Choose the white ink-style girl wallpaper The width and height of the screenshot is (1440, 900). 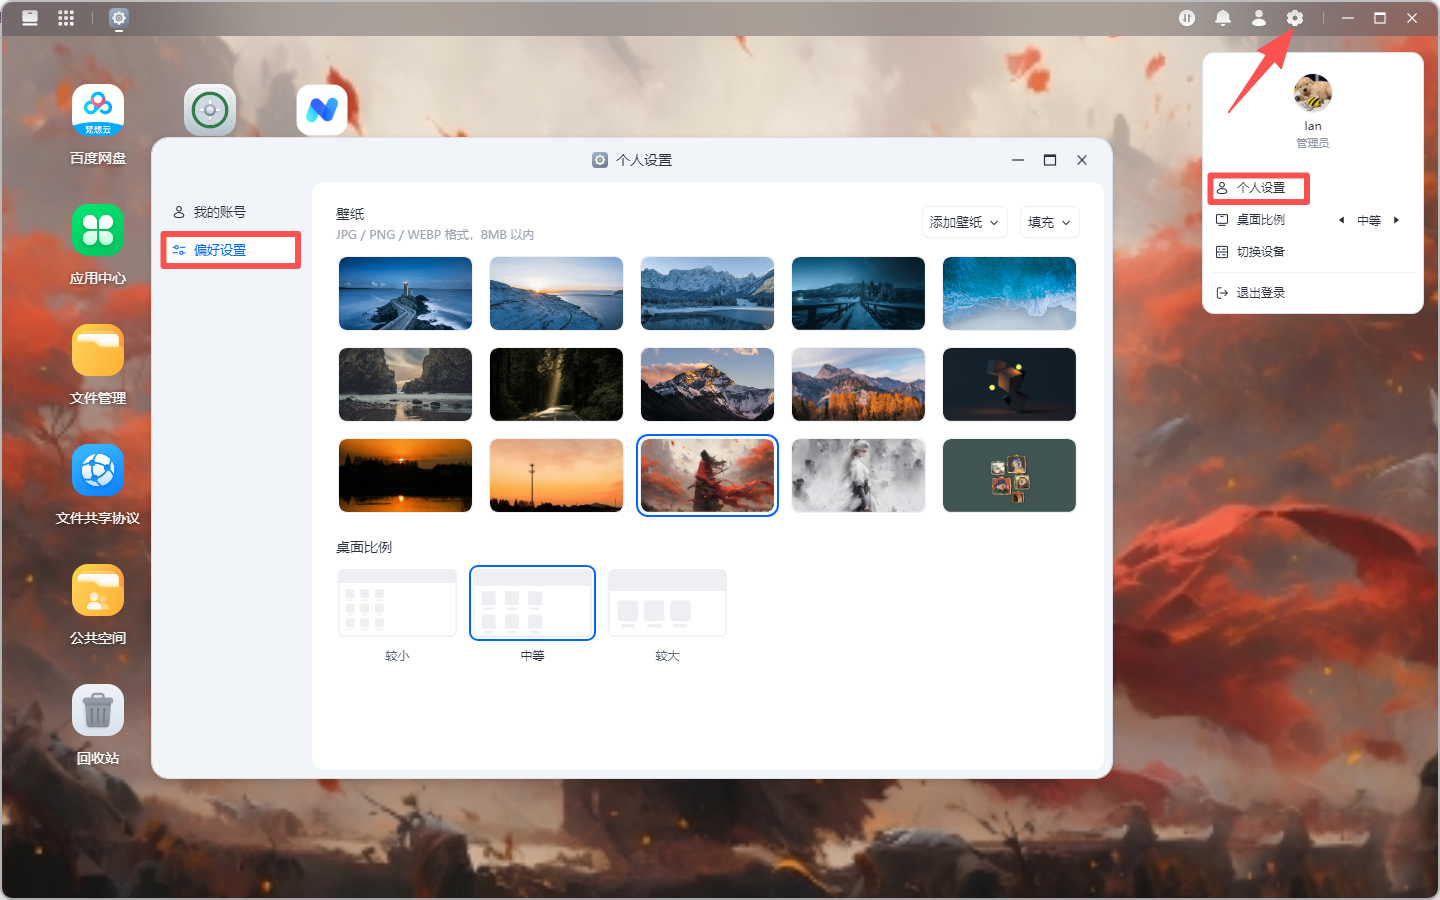click(x=858, y=475)
